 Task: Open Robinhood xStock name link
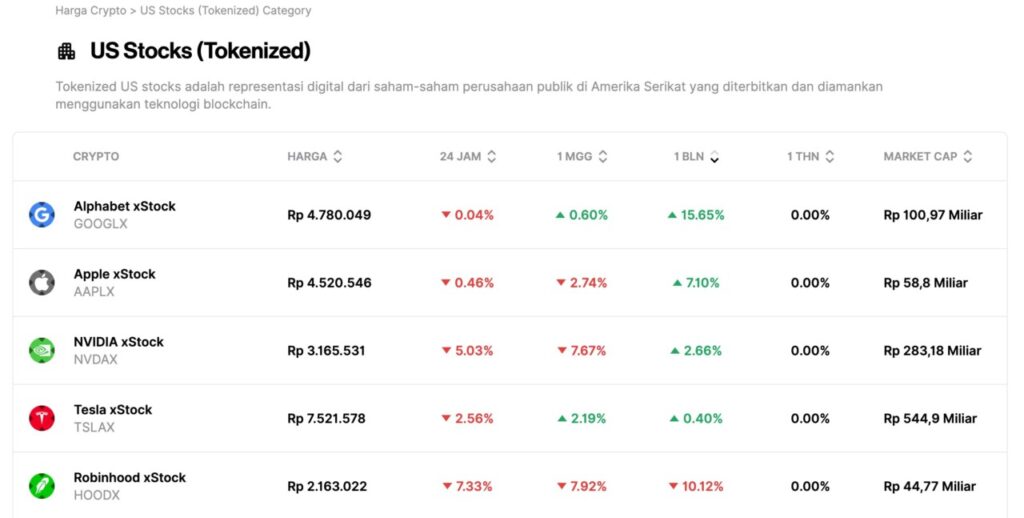coord(130,478)
